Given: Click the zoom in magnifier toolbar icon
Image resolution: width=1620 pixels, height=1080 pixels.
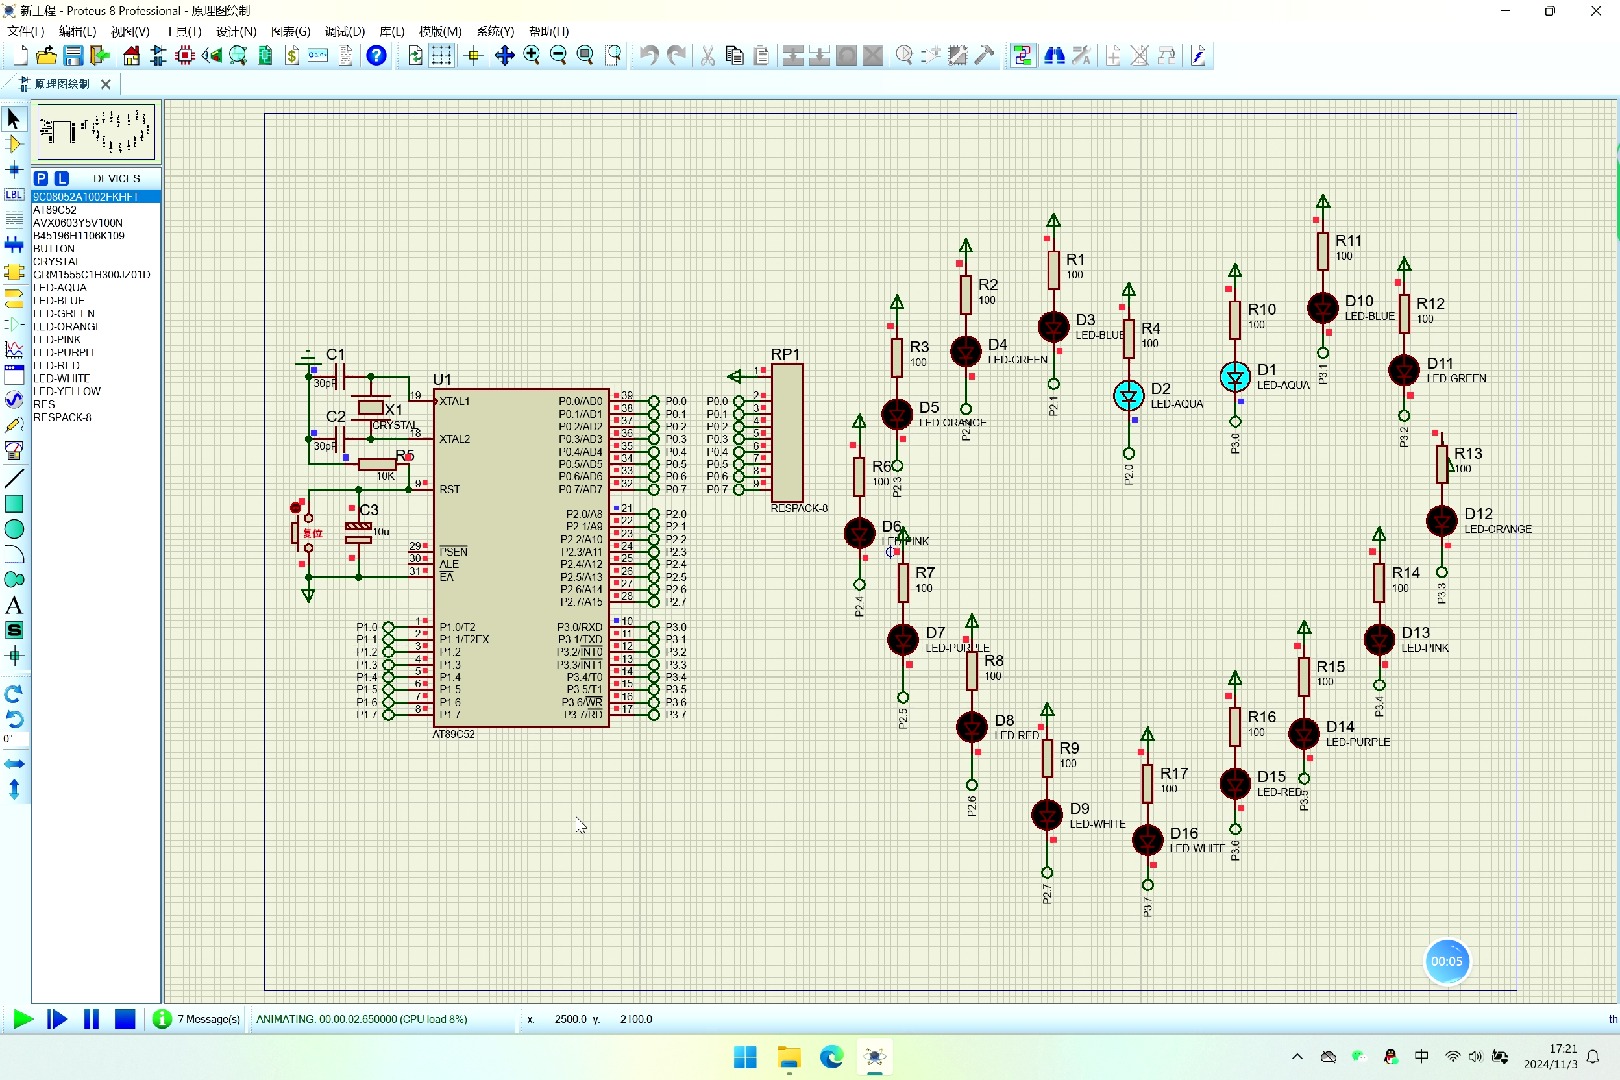Looking at the screenshot, I should pos(531,56).
